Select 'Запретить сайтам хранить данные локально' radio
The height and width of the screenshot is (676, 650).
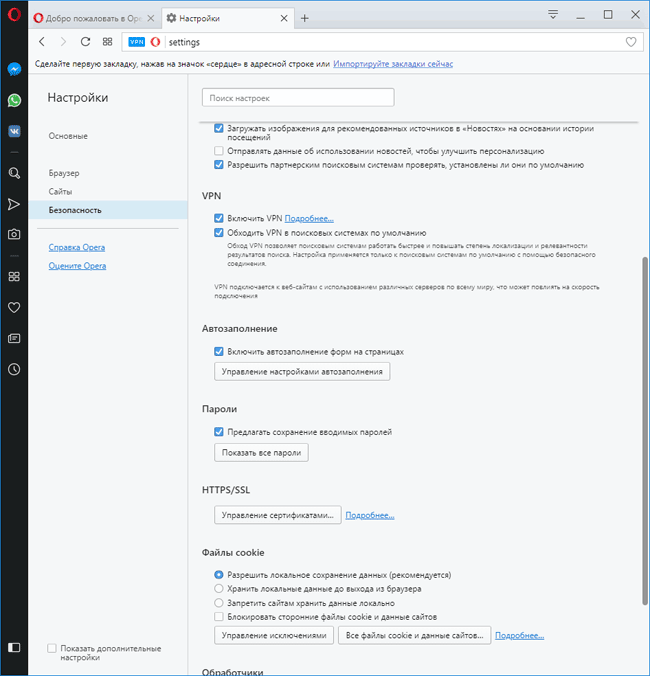(x=219, y=604)
